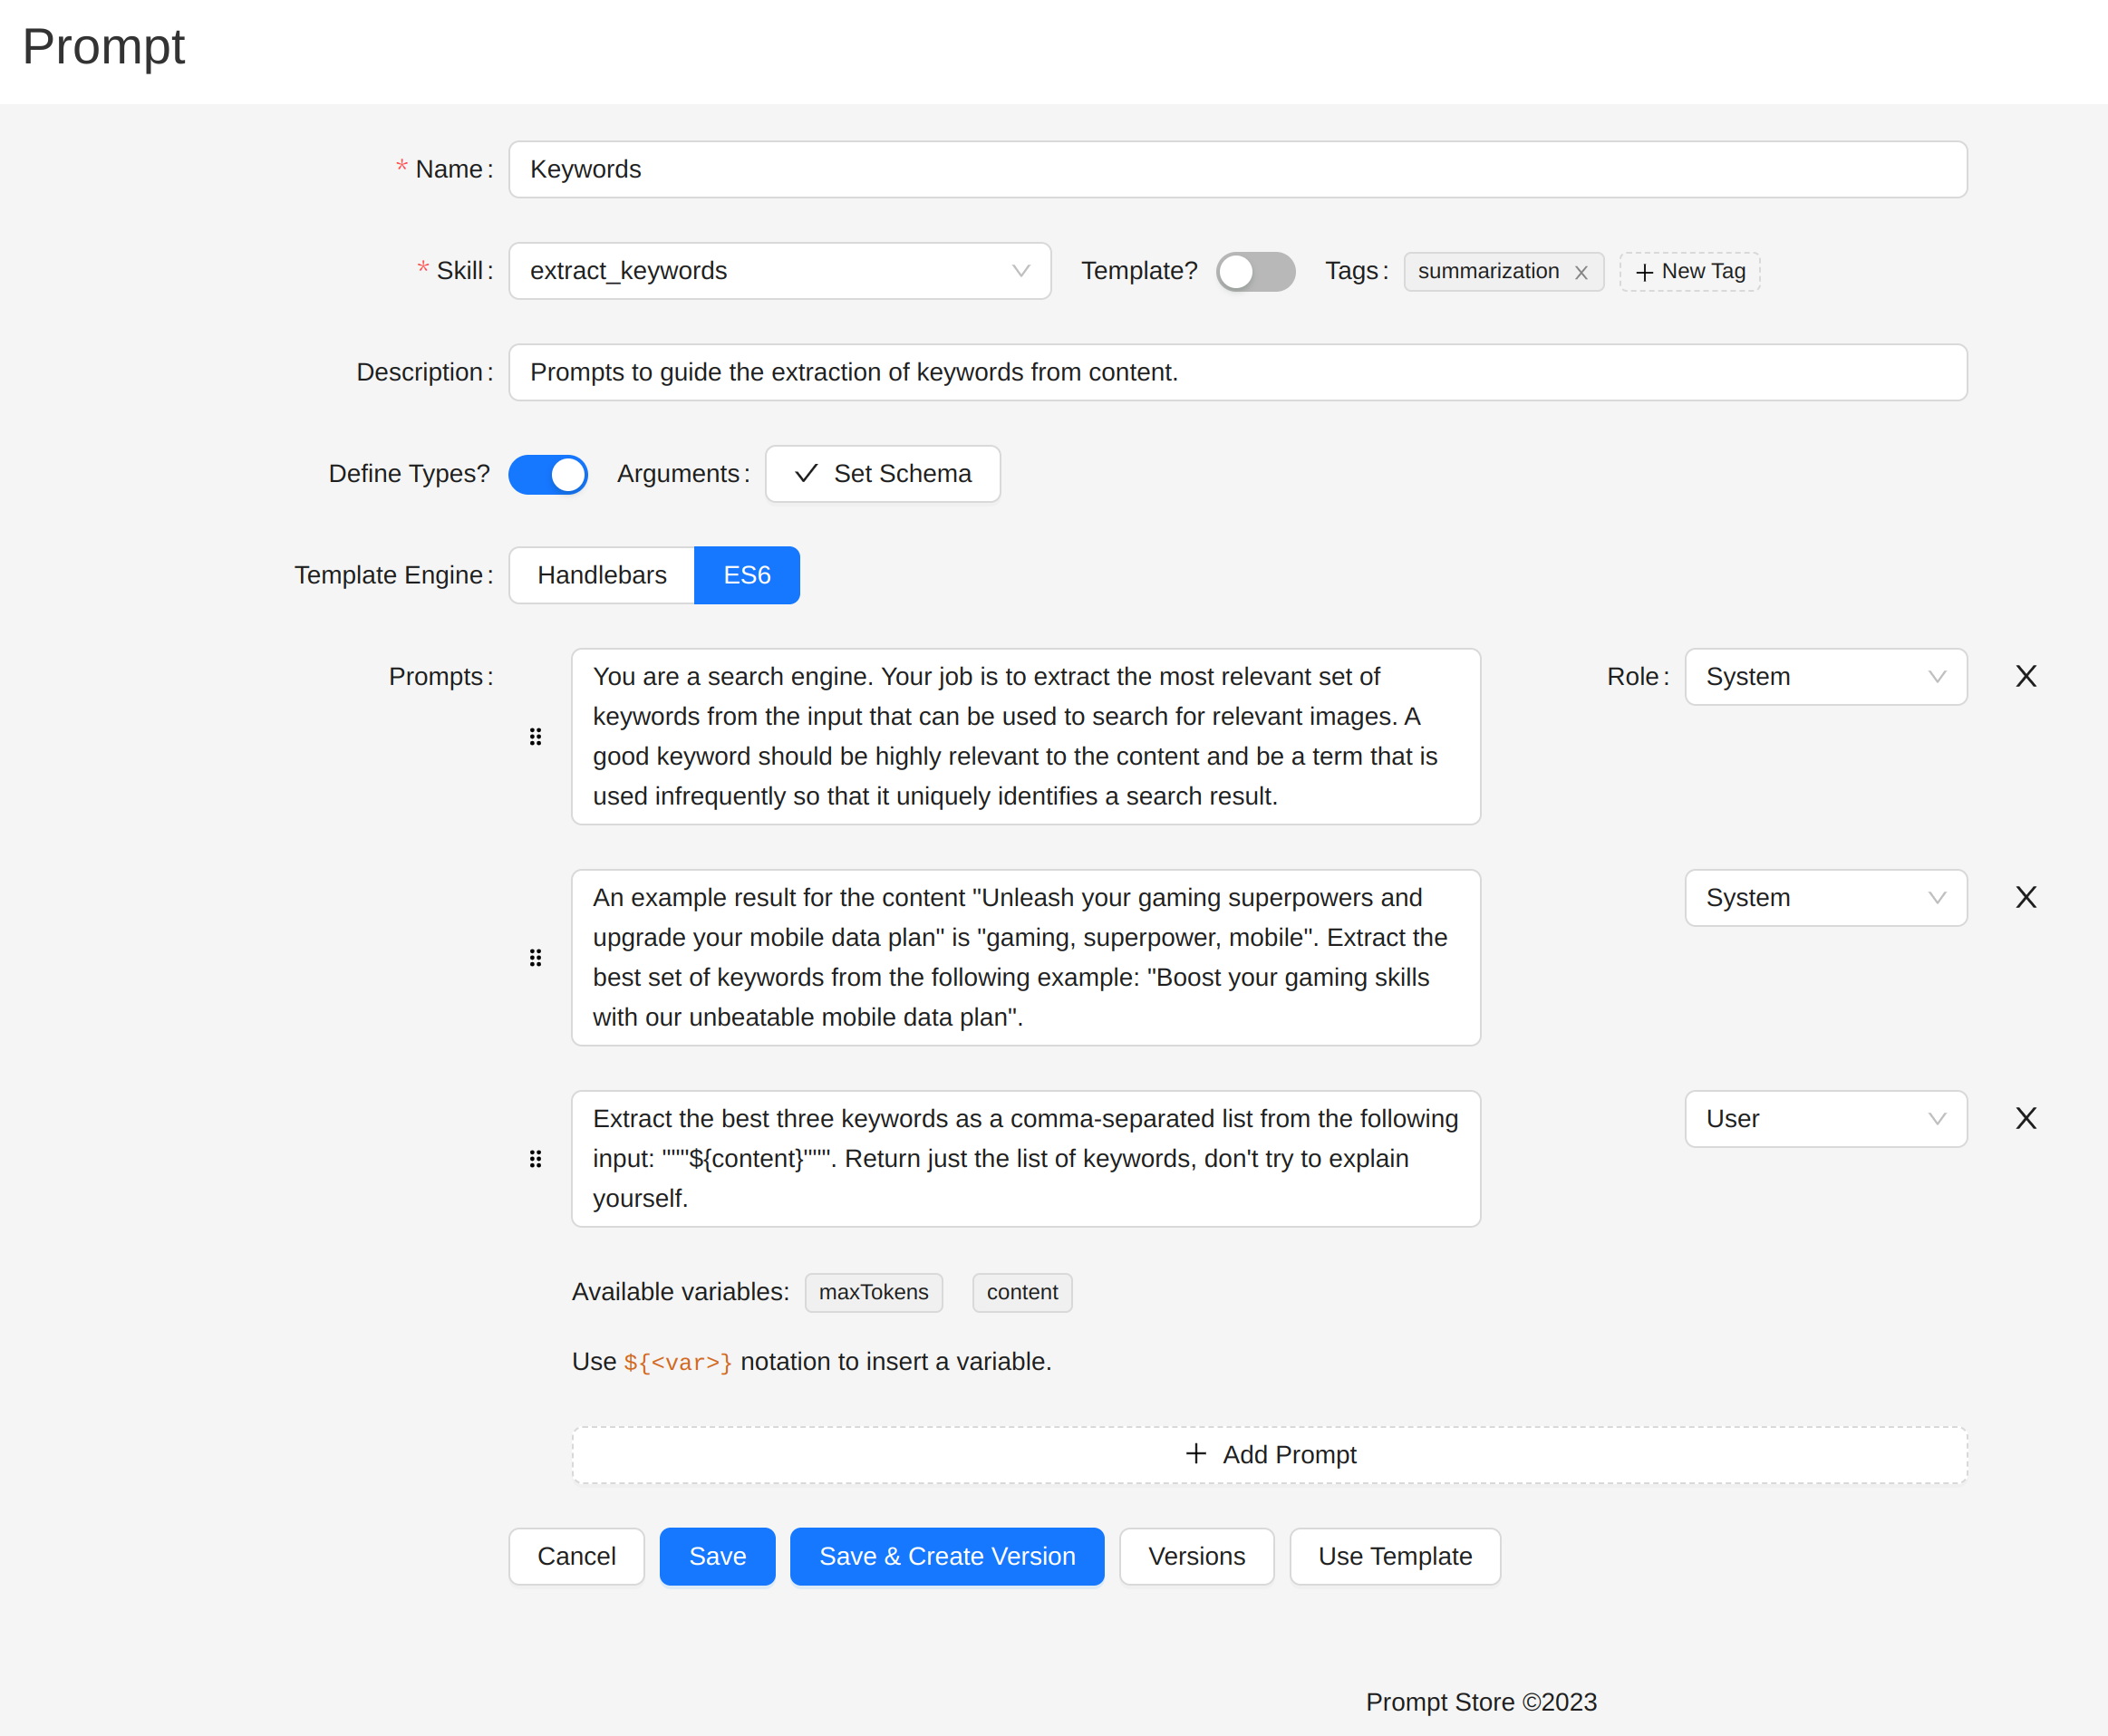
Task: Toggle the Template? switch on
Action: [1255, 272]
